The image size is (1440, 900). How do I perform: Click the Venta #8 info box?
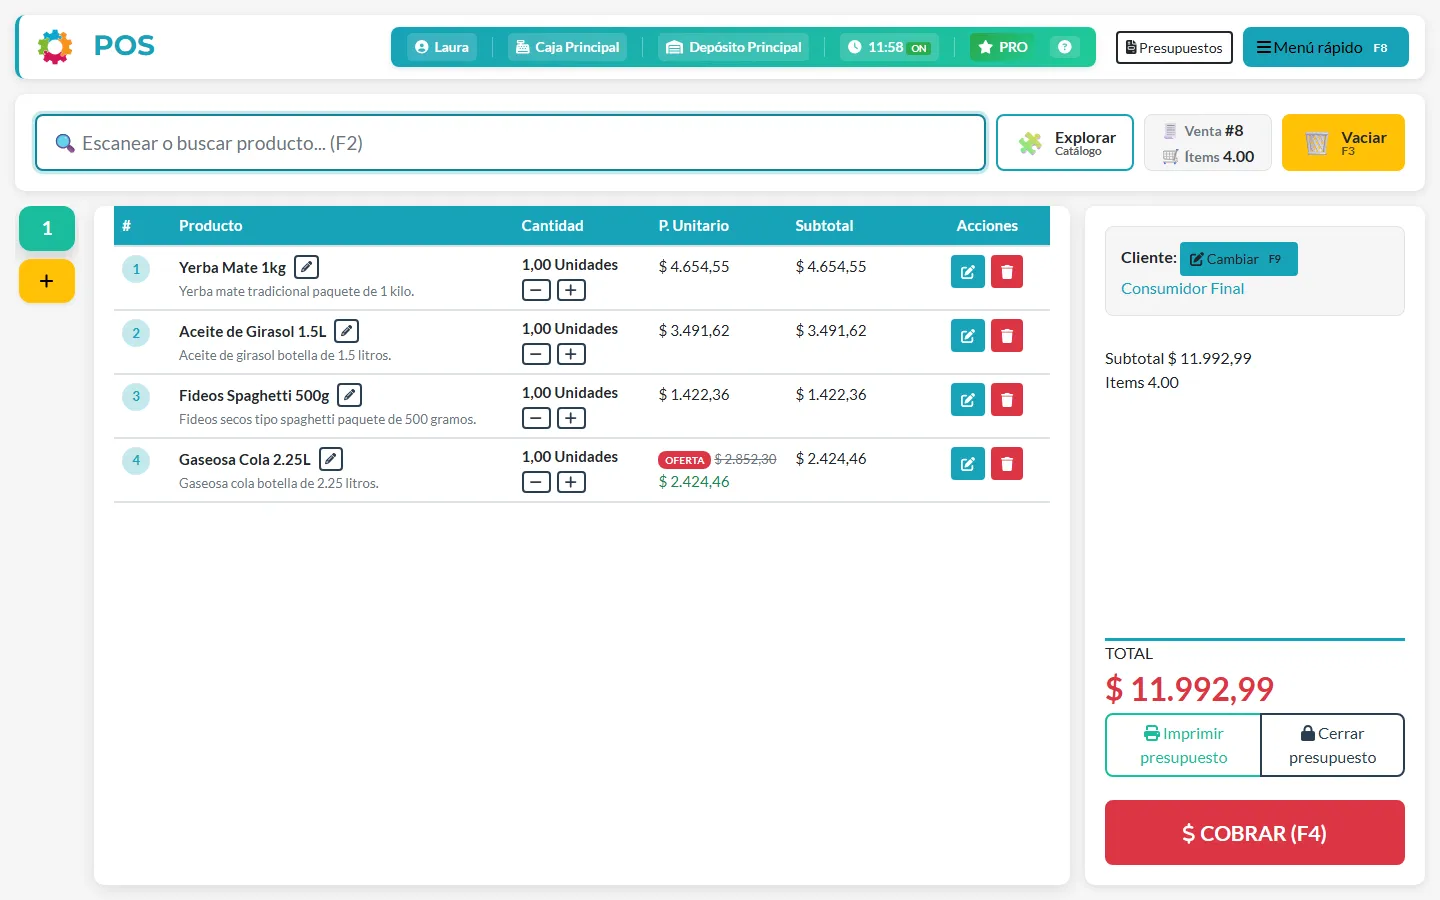point(1208,143)
